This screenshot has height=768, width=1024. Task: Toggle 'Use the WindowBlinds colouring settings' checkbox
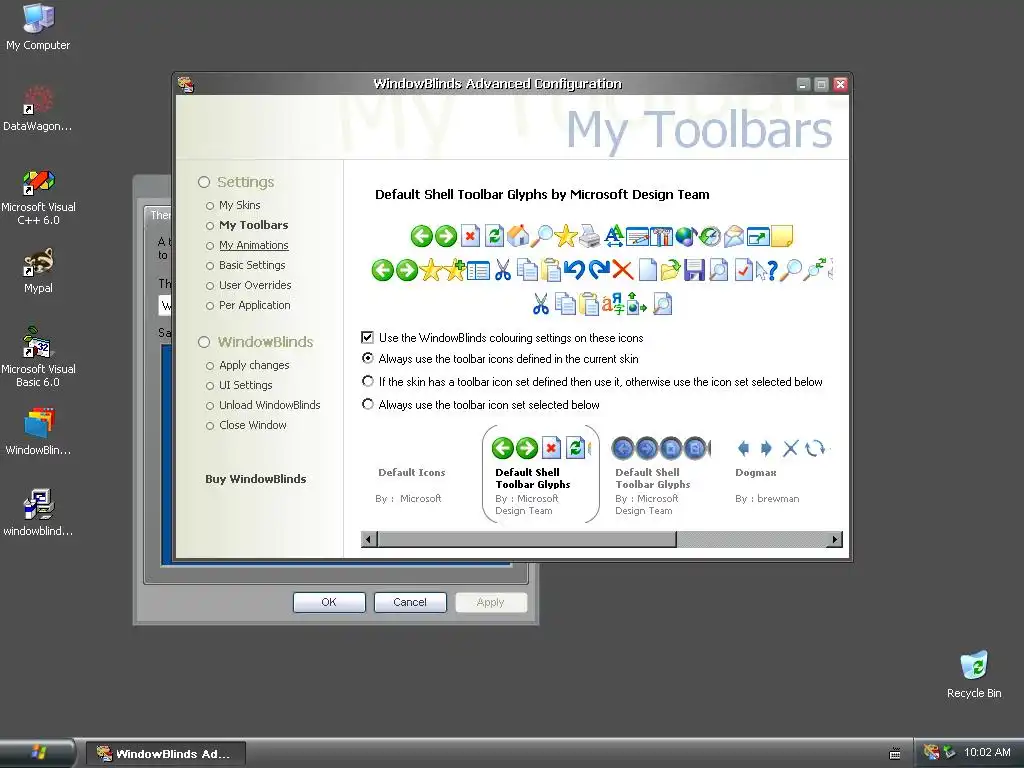[368, 338]
